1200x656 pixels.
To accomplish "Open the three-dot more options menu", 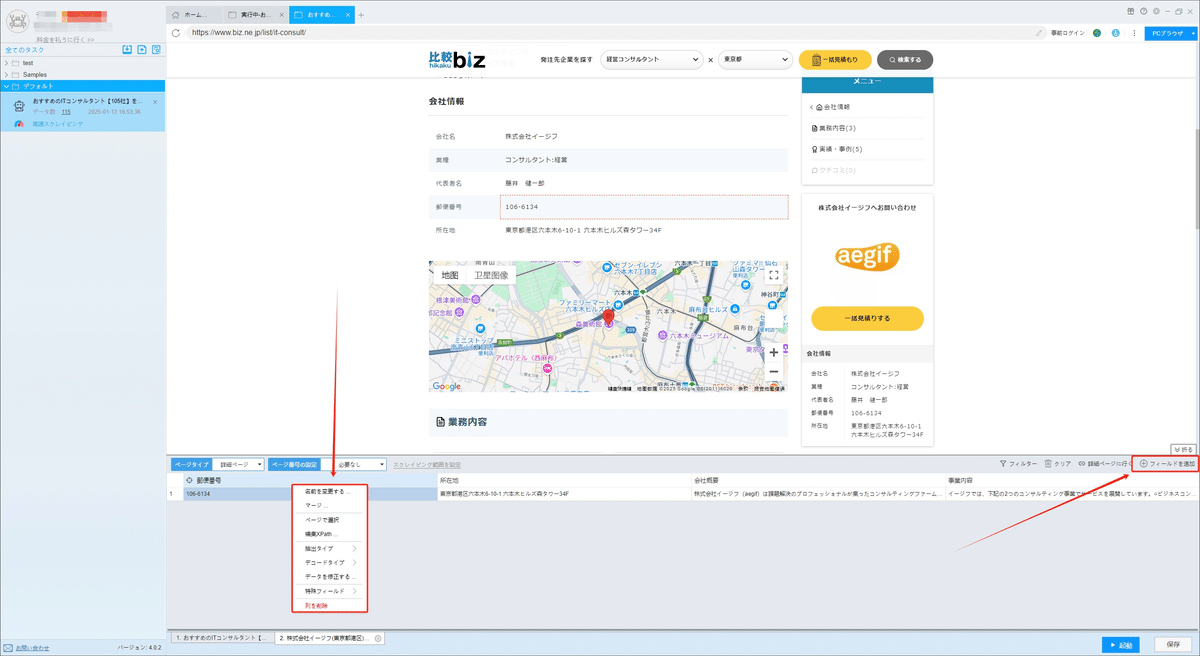I will click(1133, 33).
